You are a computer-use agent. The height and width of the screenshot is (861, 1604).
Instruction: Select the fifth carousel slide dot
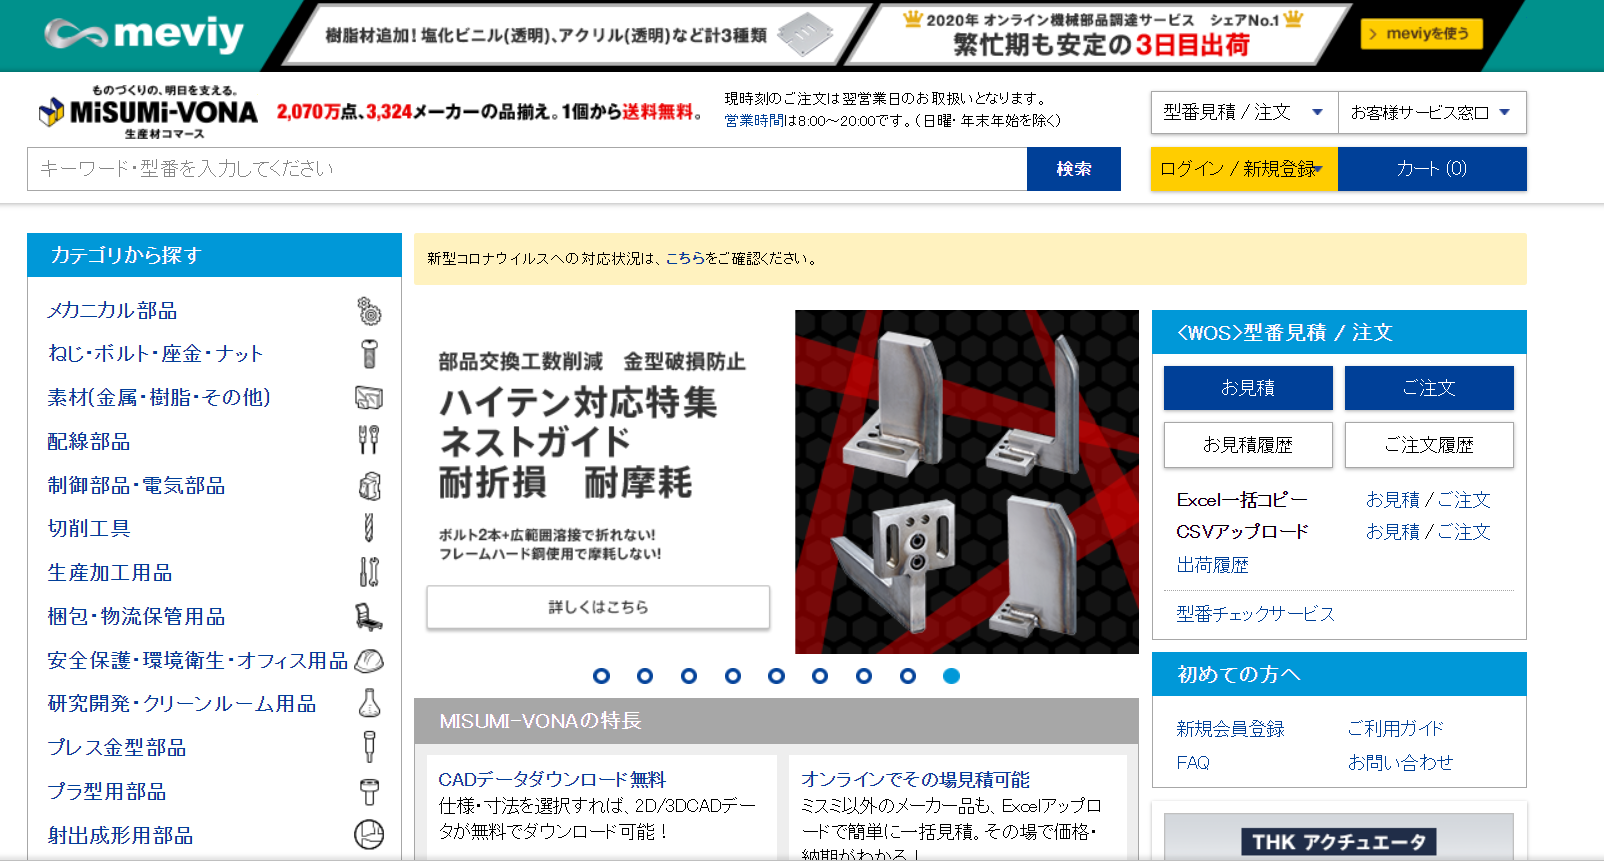point(776,676)
